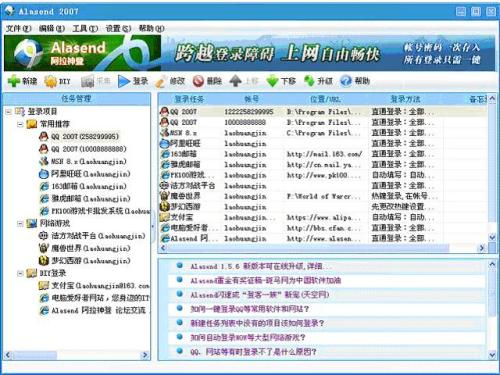Select 梦幻西游 tree entry

(90, 261)
